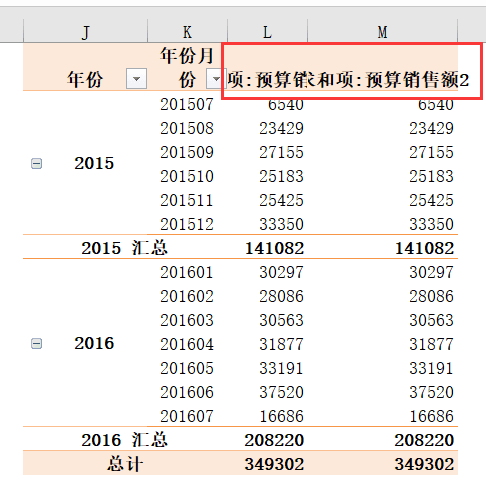
Task: Click the 2016 year label
Action: point(94,343)
